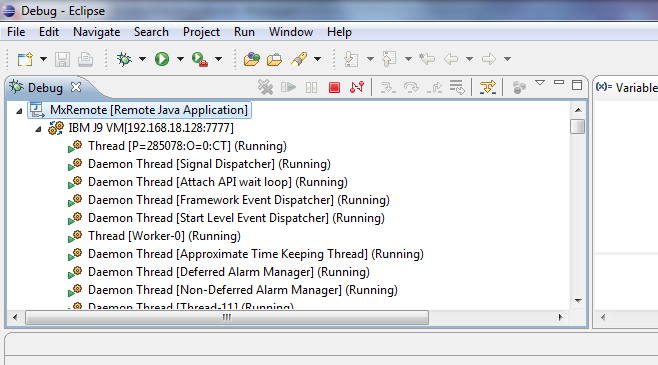
Task: Toggle Use Step Filters button
Action: [488, 87]
